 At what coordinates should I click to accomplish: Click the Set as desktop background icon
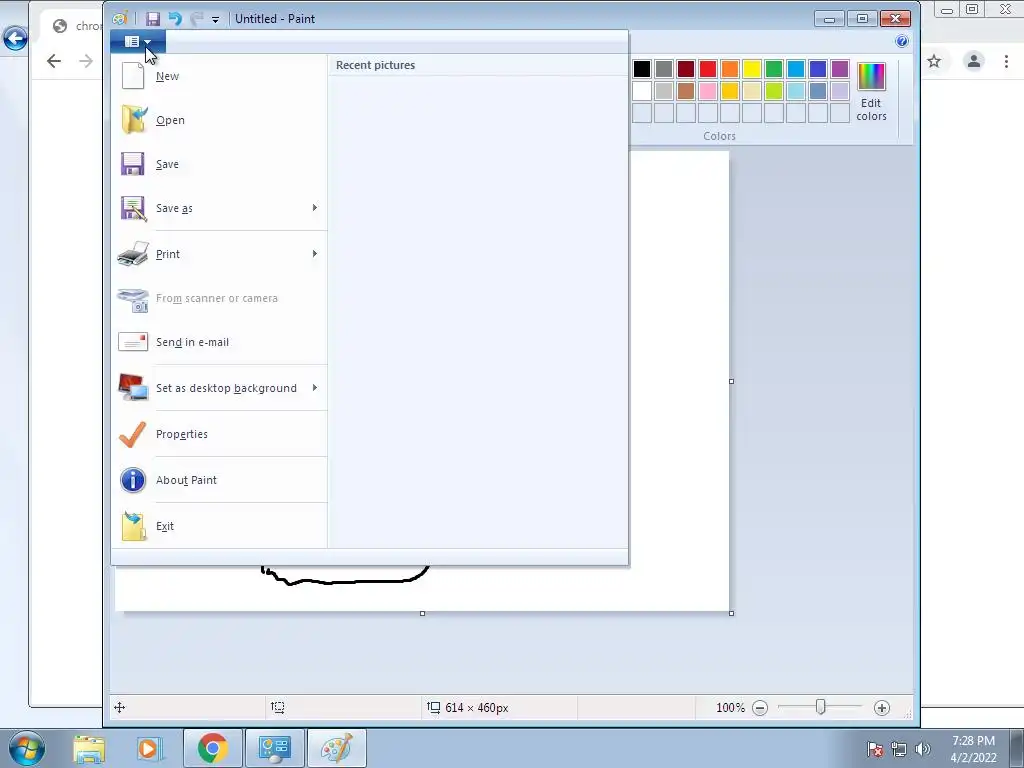[133, 387]
